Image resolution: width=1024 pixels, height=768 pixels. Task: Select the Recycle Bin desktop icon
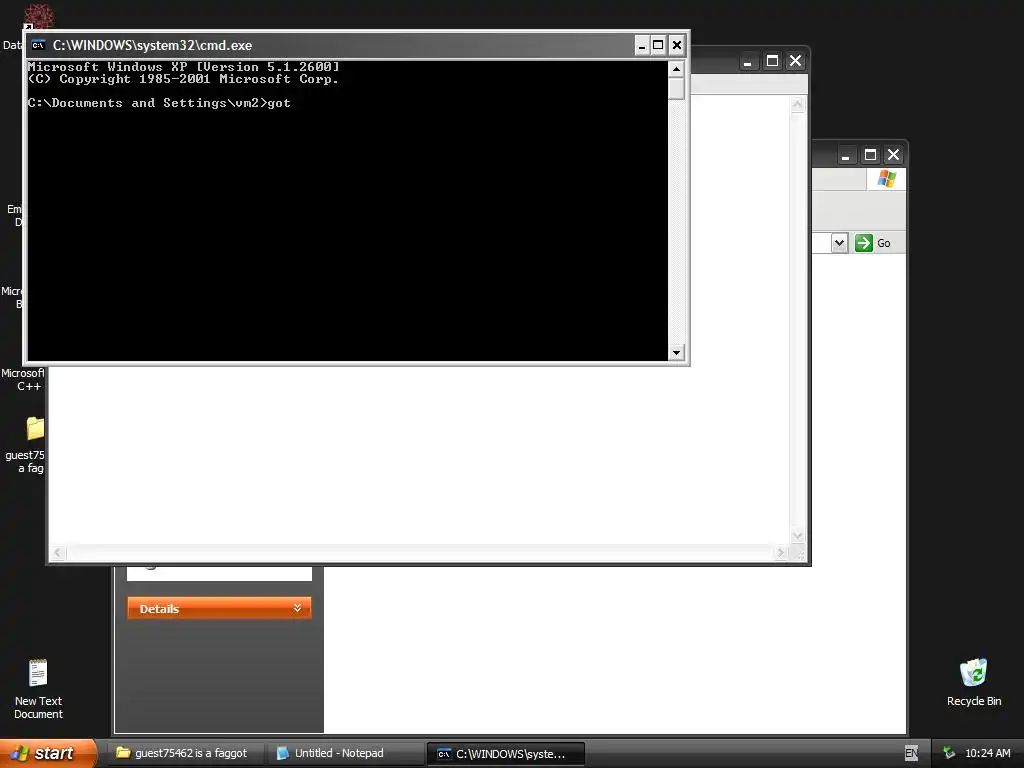pyautogui.click(x=973, y=682)
